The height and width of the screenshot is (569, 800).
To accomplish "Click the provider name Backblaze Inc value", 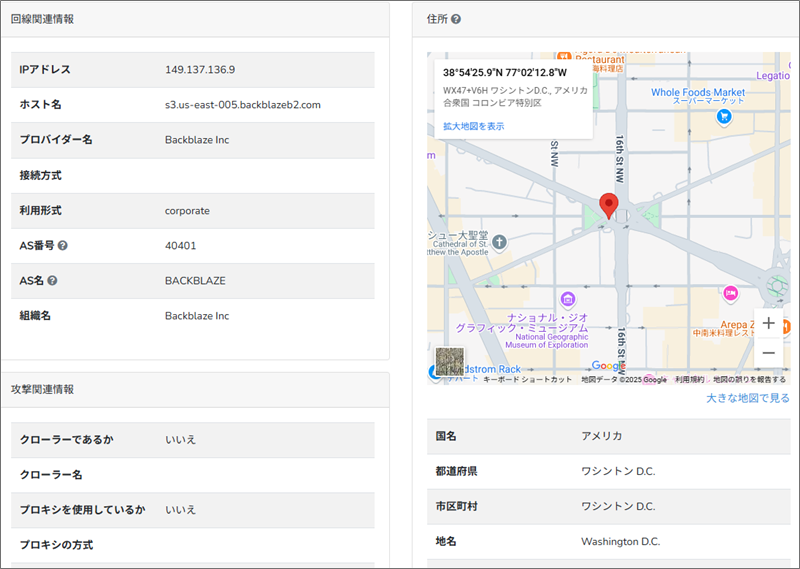I will (x=197, y=140).
